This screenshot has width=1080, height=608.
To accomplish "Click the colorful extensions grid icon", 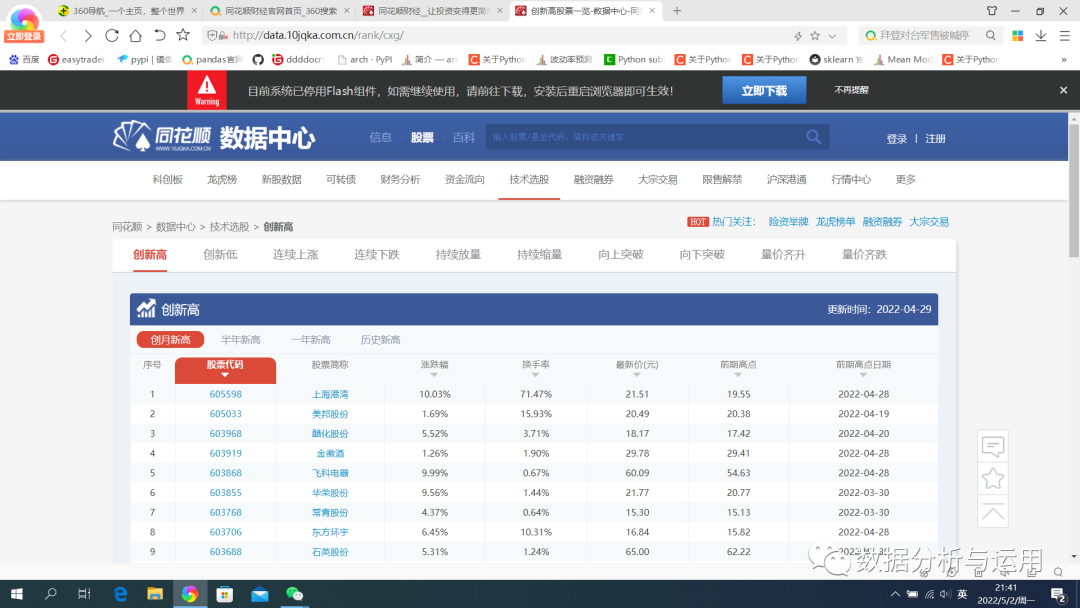I will click(x=1017, y=35).
